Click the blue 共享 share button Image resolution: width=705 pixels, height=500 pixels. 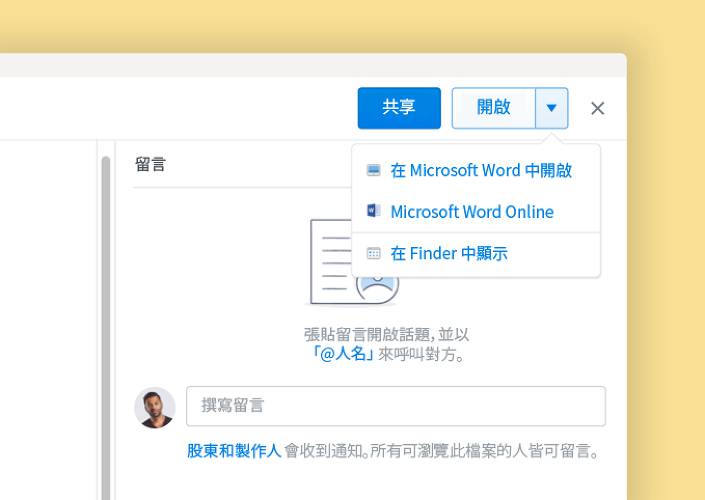(399, 108)
